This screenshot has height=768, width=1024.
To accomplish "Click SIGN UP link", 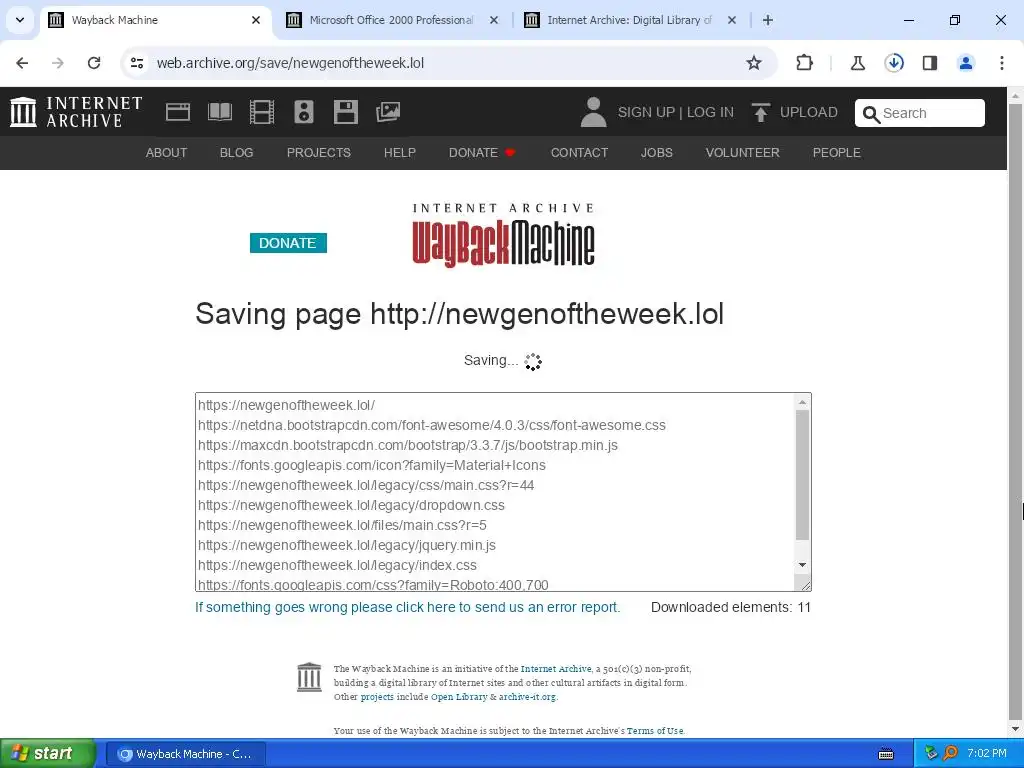I will click(646, 112).
